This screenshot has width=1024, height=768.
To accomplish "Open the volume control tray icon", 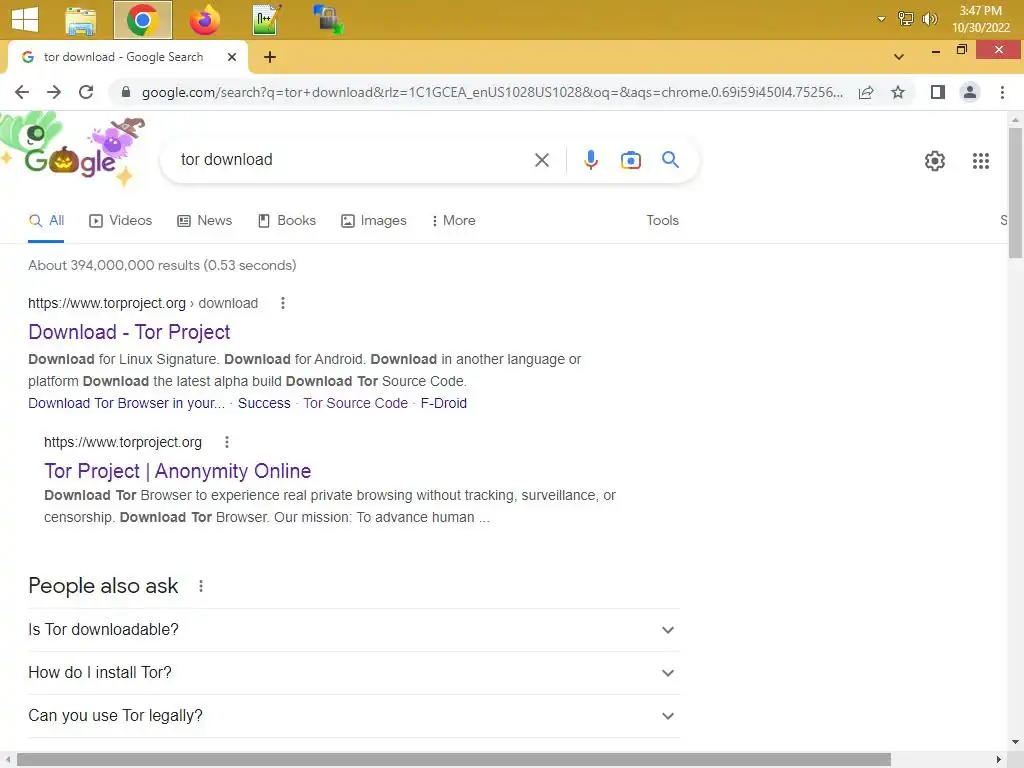I will coord(929,19).
